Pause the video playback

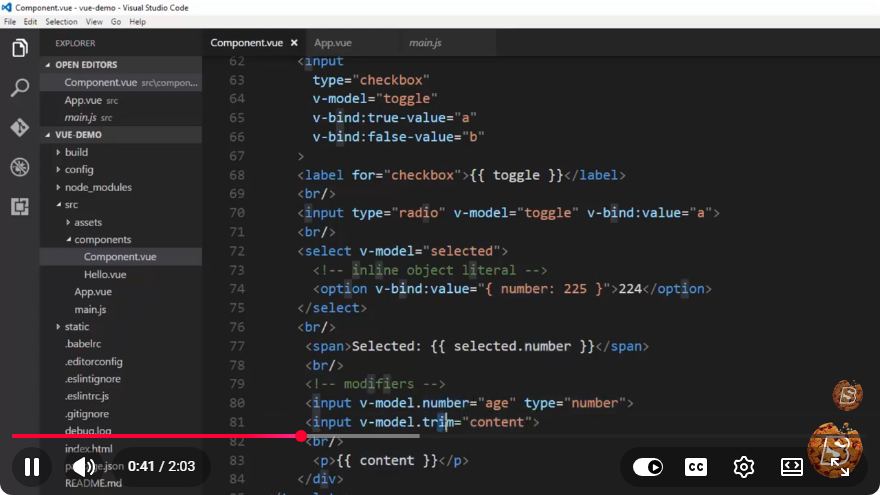tap(32, 467)
